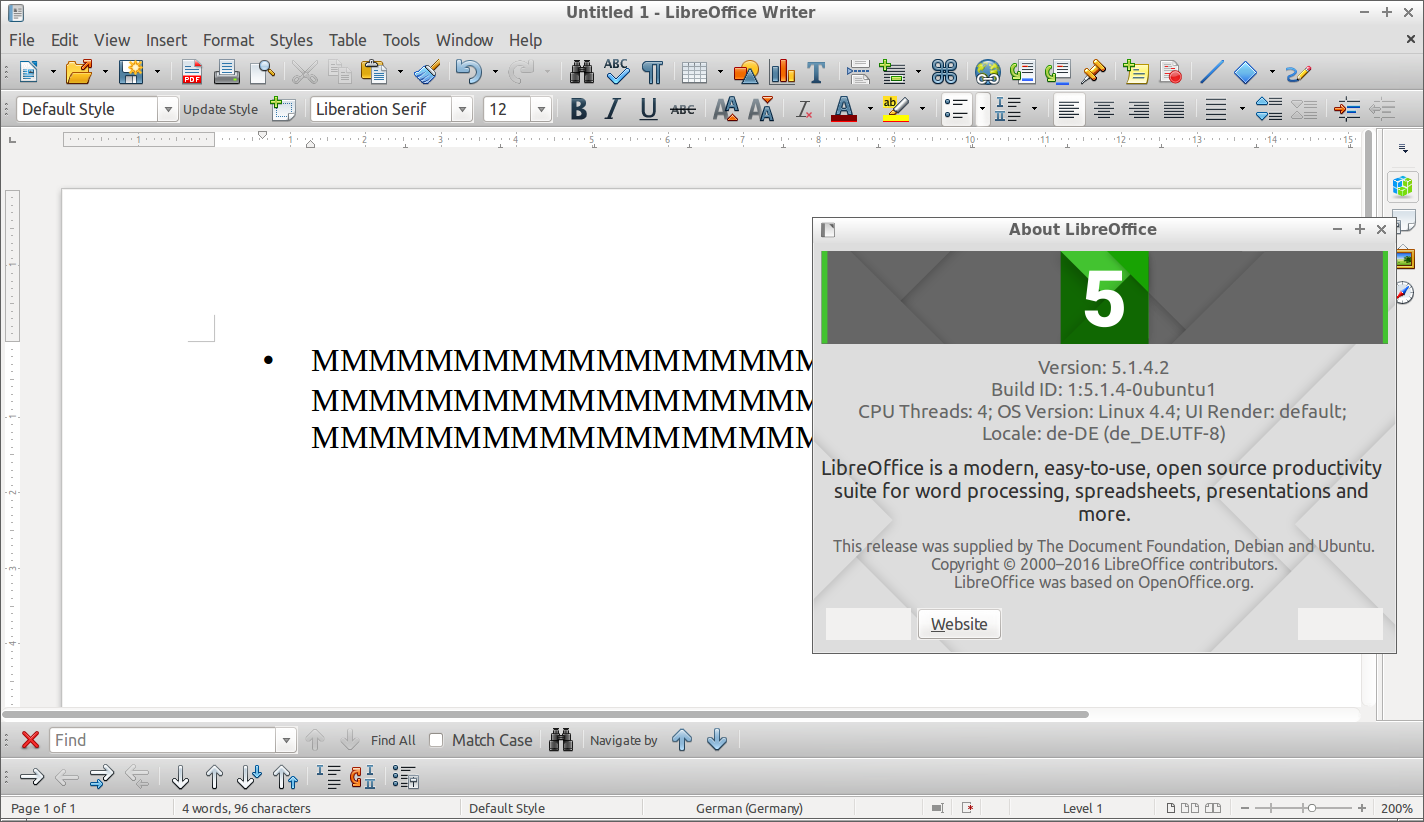Toggle bulleted list
This screenshot has height=822, width=1424.
tap(957, 109)
